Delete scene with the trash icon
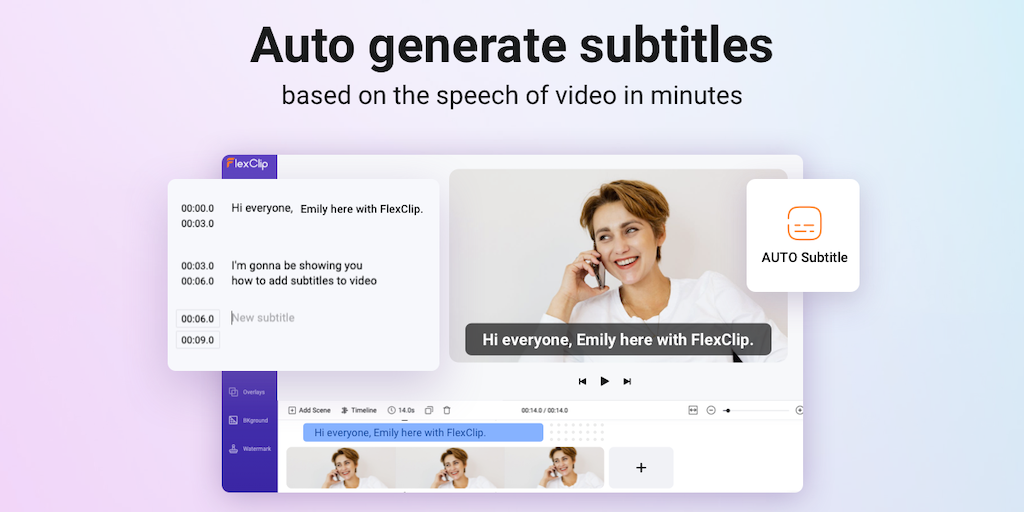This screenshot has width=1024, height=512. [x=447, y=410]
